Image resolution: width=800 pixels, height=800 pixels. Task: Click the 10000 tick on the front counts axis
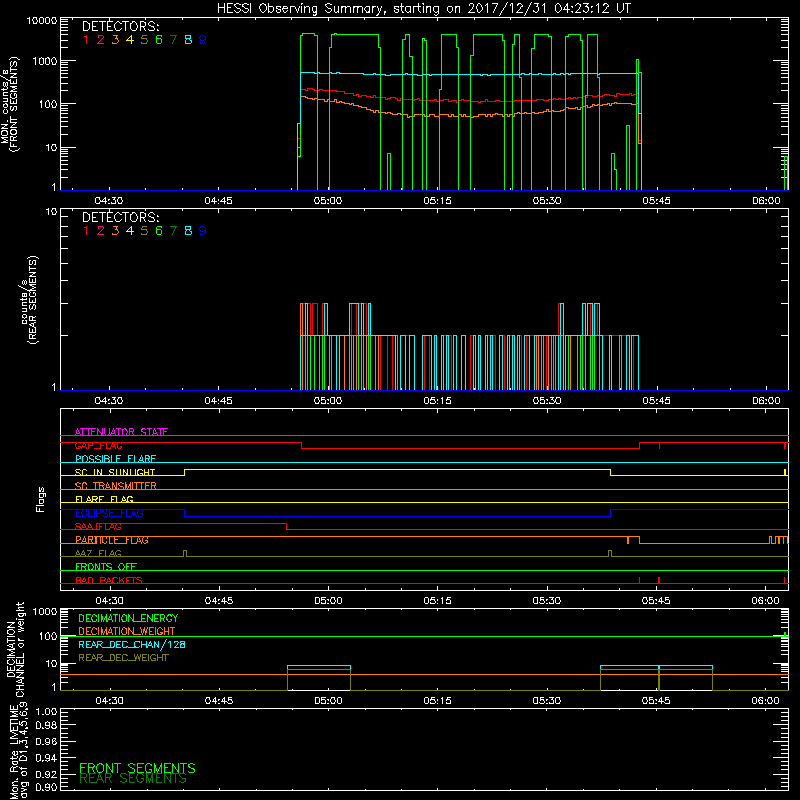pos(42,21)
